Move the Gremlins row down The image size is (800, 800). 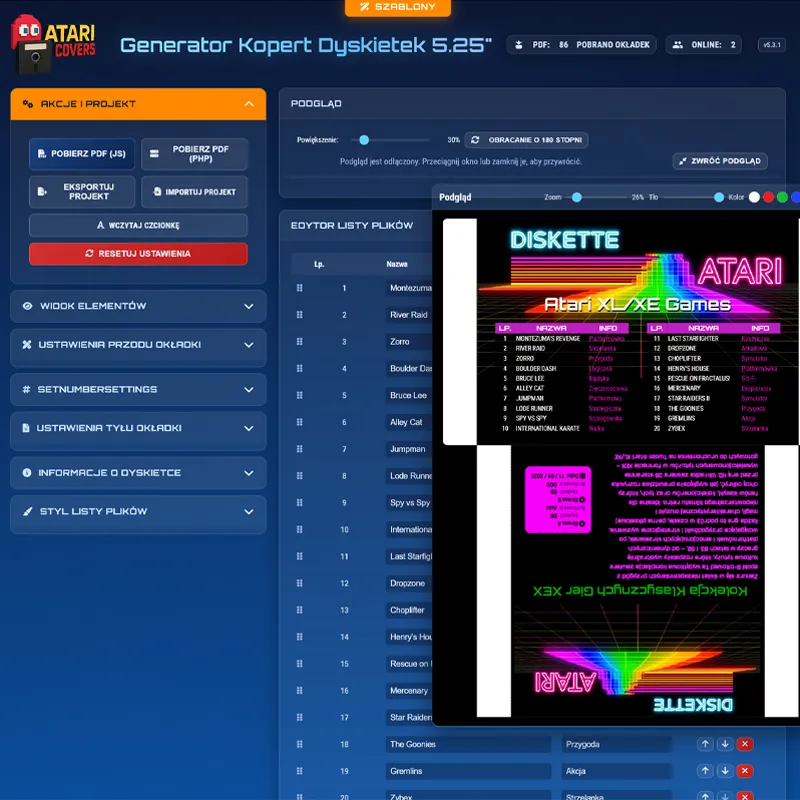(725, 771)
